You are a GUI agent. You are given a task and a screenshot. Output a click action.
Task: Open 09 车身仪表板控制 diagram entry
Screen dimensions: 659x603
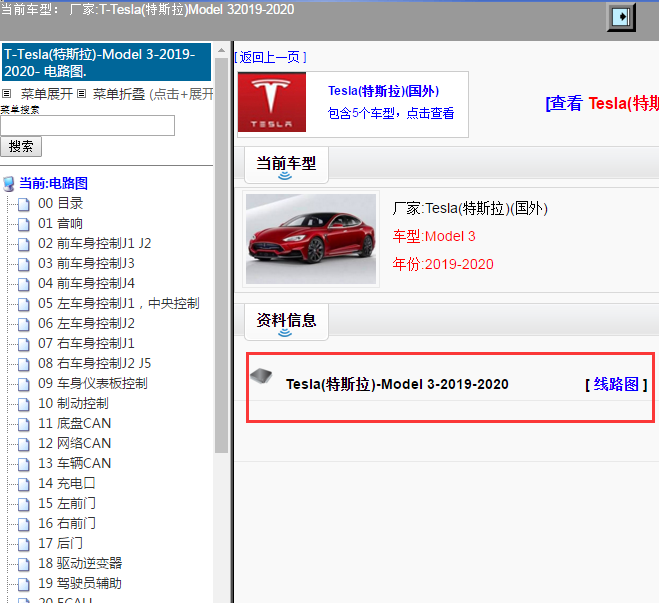point(92,384)
